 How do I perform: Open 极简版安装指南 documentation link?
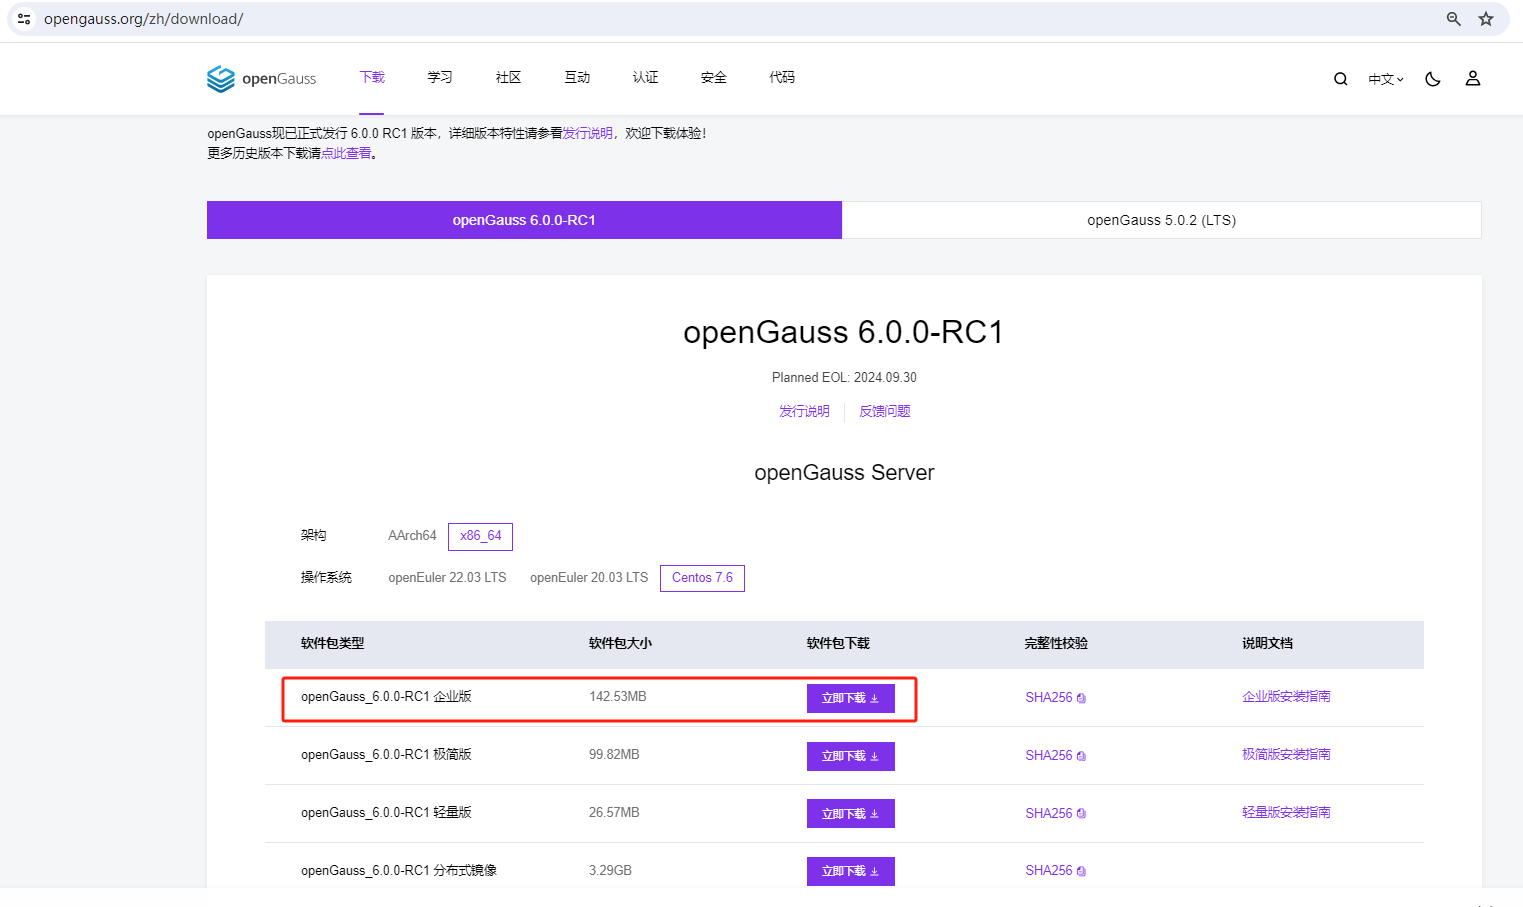[1286, 754]
